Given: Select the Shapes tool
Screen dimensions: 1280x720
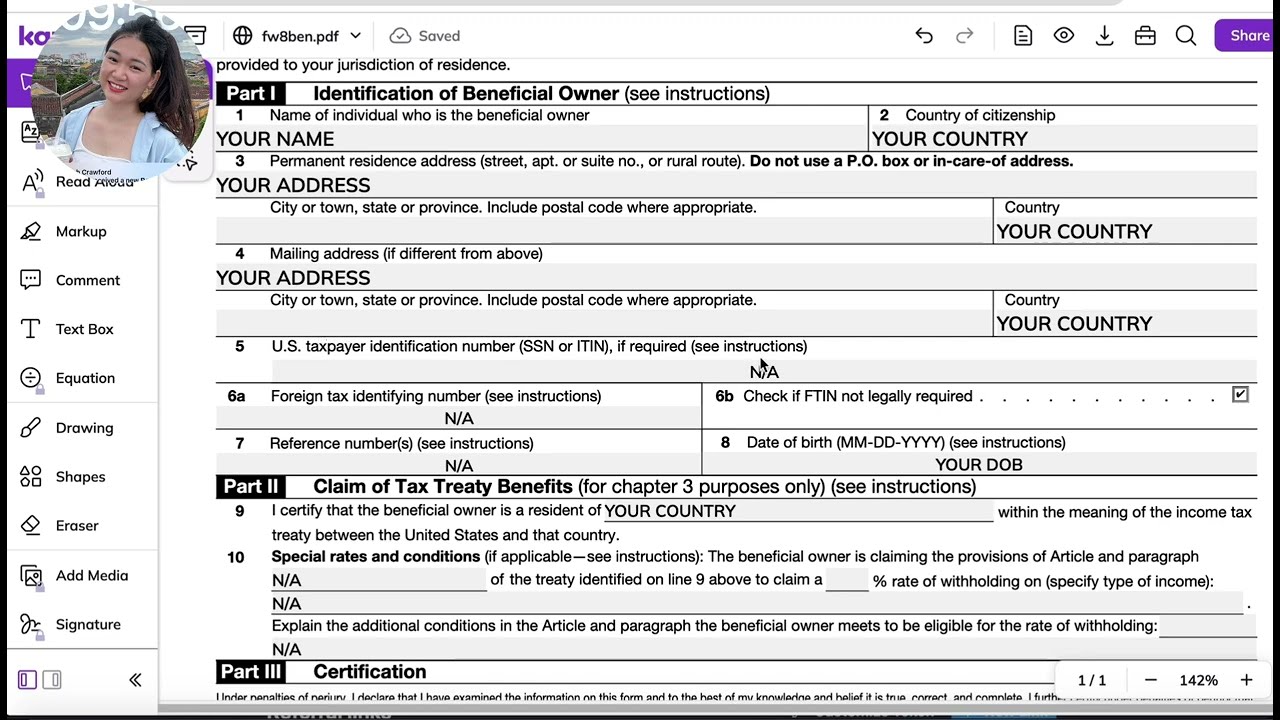Looking at the screenshot, I should pyautogui.click(x=82, y=477).
